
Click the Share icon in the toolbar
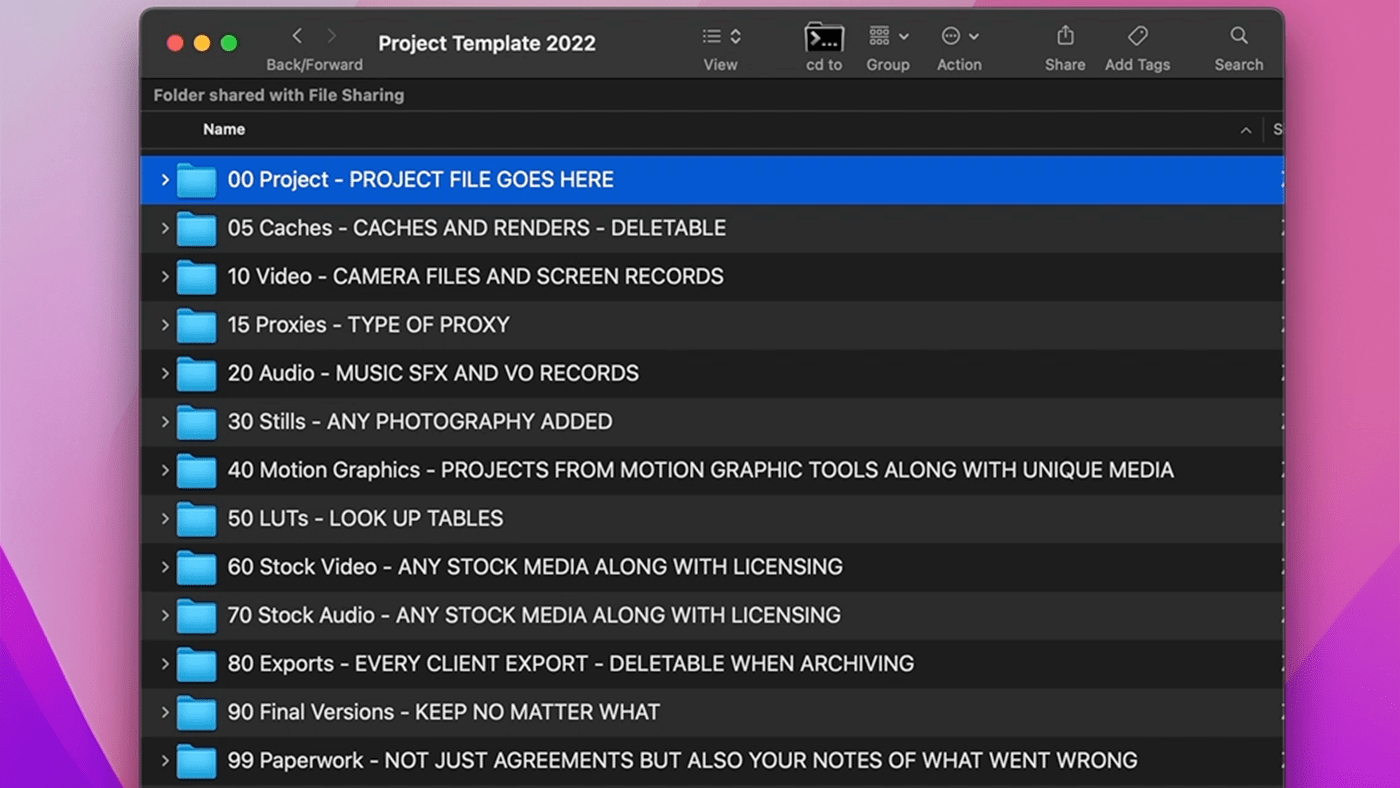pos(1064,36)
